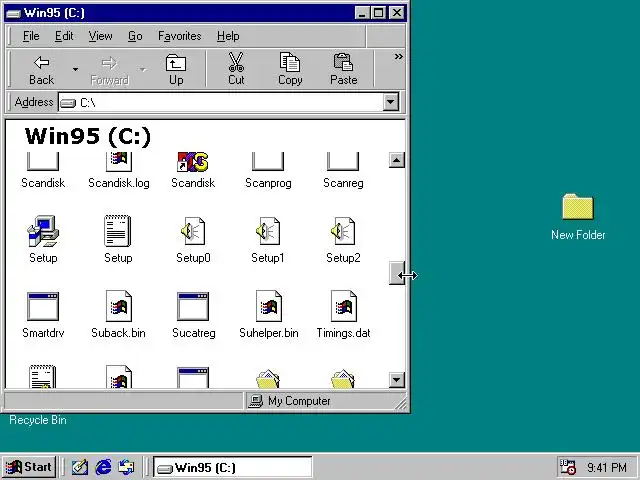The height and width of the screenshot is (480, 640).
Task: Click the 9:41 PM clock
Action: coord(607,467)
